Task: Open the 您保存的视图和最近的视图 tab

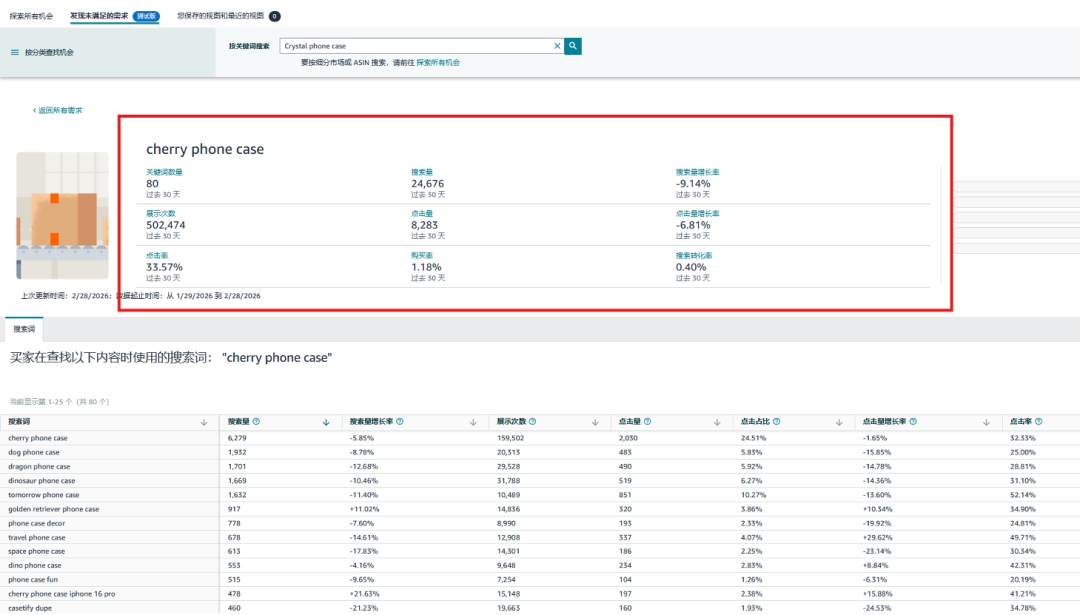Action: [x=221, y=16]
